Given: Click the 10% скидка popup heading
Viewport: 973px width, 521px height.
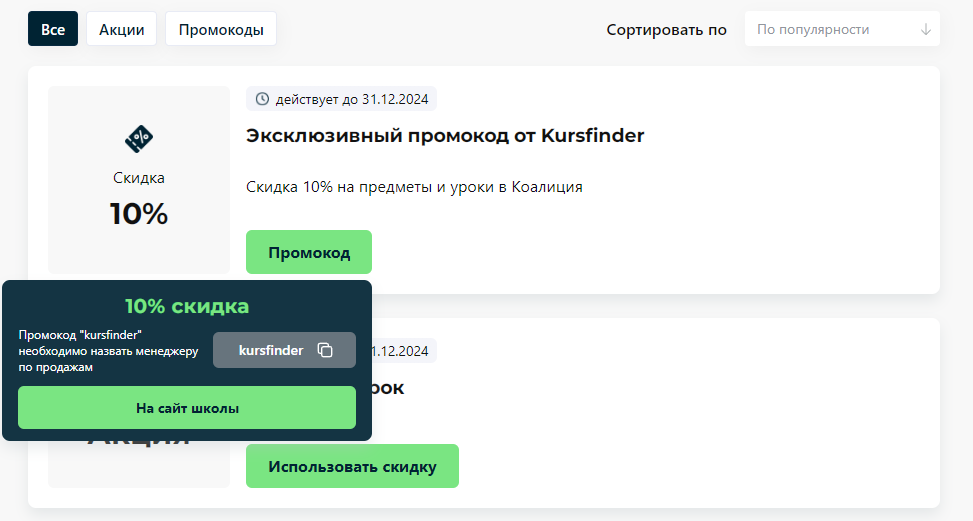Looking at the screenshot, I should coord(187,306).
